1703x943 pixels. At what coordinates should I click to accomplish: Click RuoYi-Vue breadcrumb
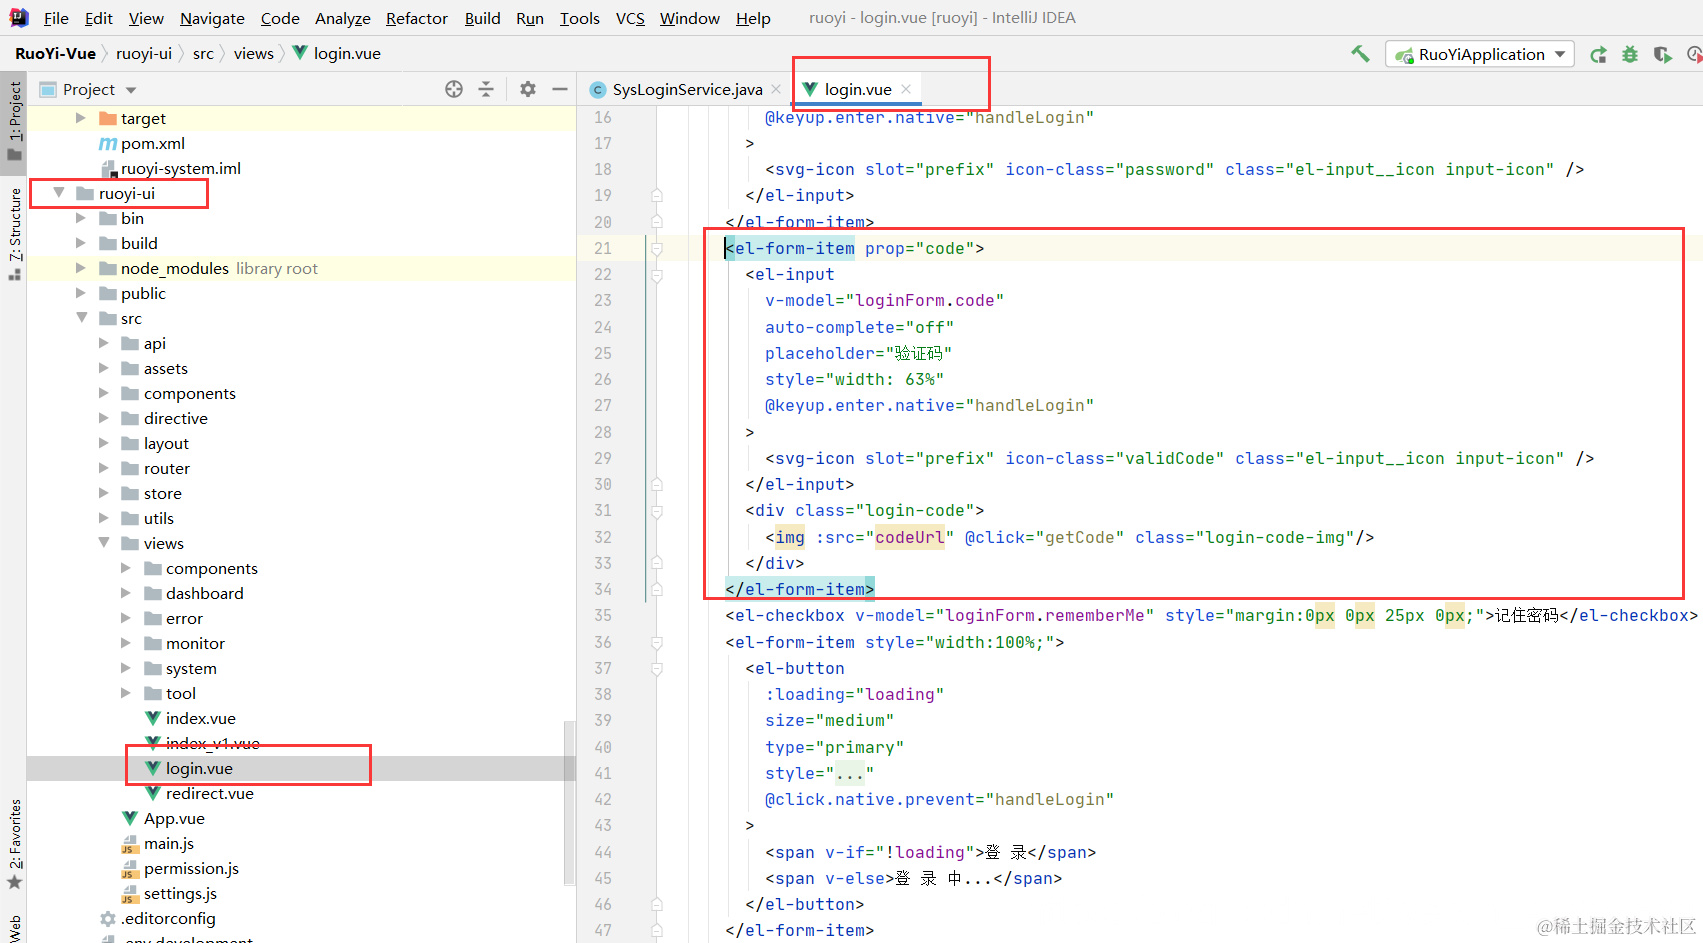(56, 54)
